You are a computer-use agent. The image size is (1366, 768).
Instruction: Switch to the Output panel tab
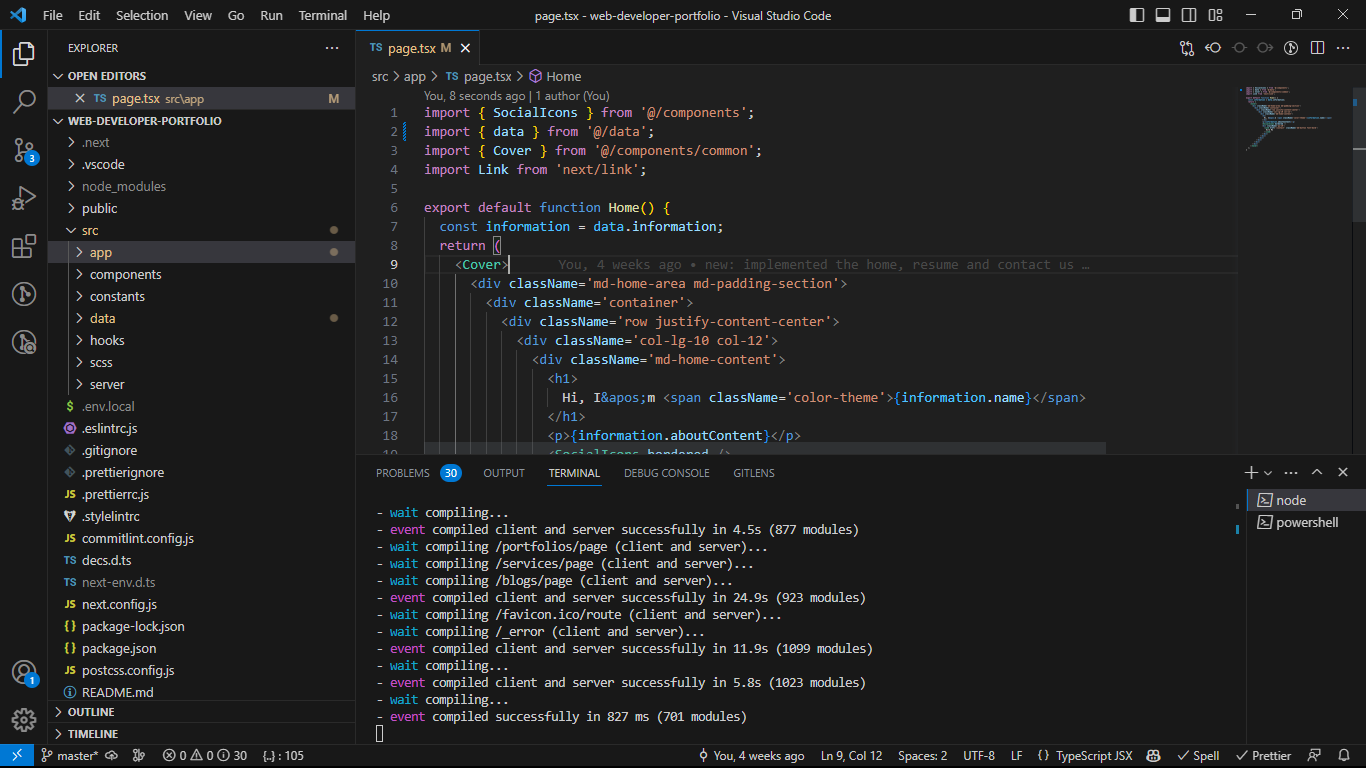(x=504, y=473)
